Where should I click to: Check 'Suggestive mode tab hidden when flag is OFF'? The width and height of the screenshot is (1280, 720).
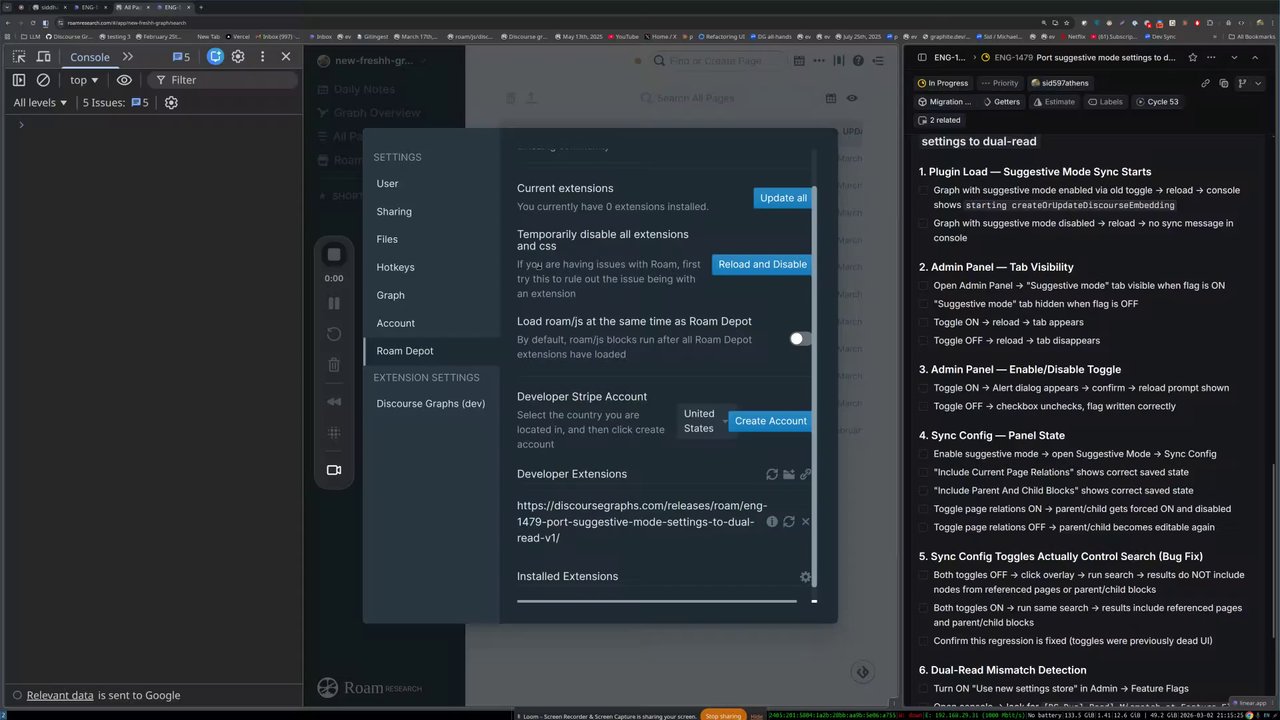[925, 304]
